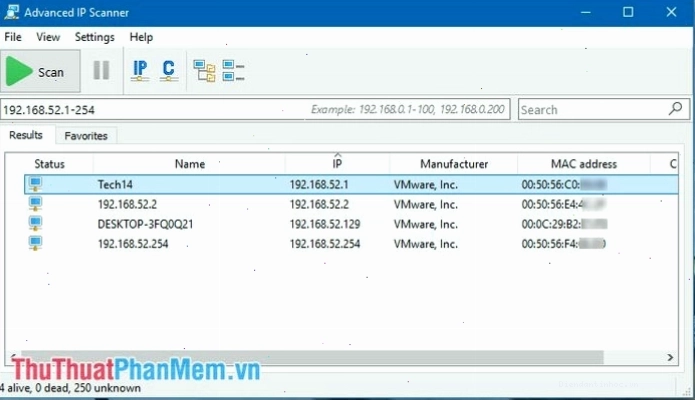Viewport: 695px width, 401px height.
Task: Select the IP range toolbar icon
Action: tap(140, 70)
